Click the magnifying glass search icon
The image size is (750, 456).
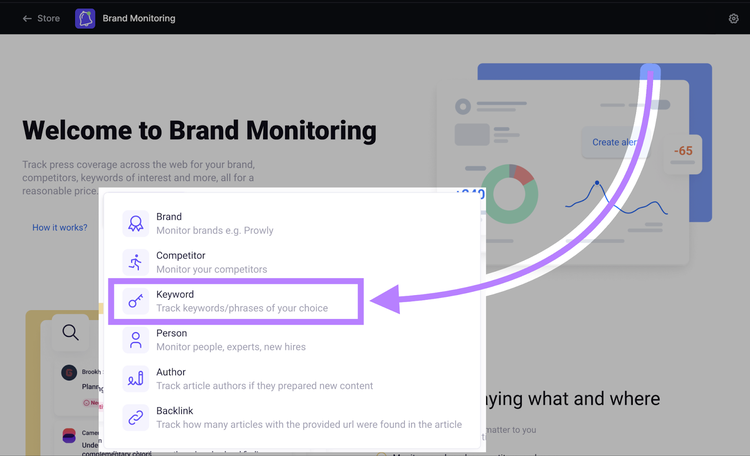(70, 332)
